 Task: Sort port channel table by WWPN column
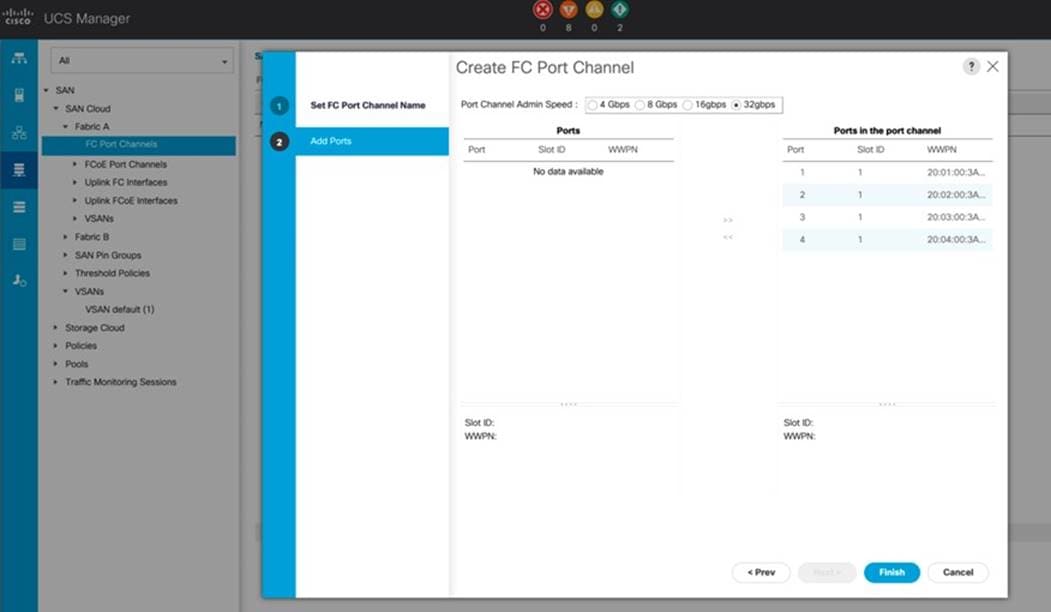tap(942, 149)
